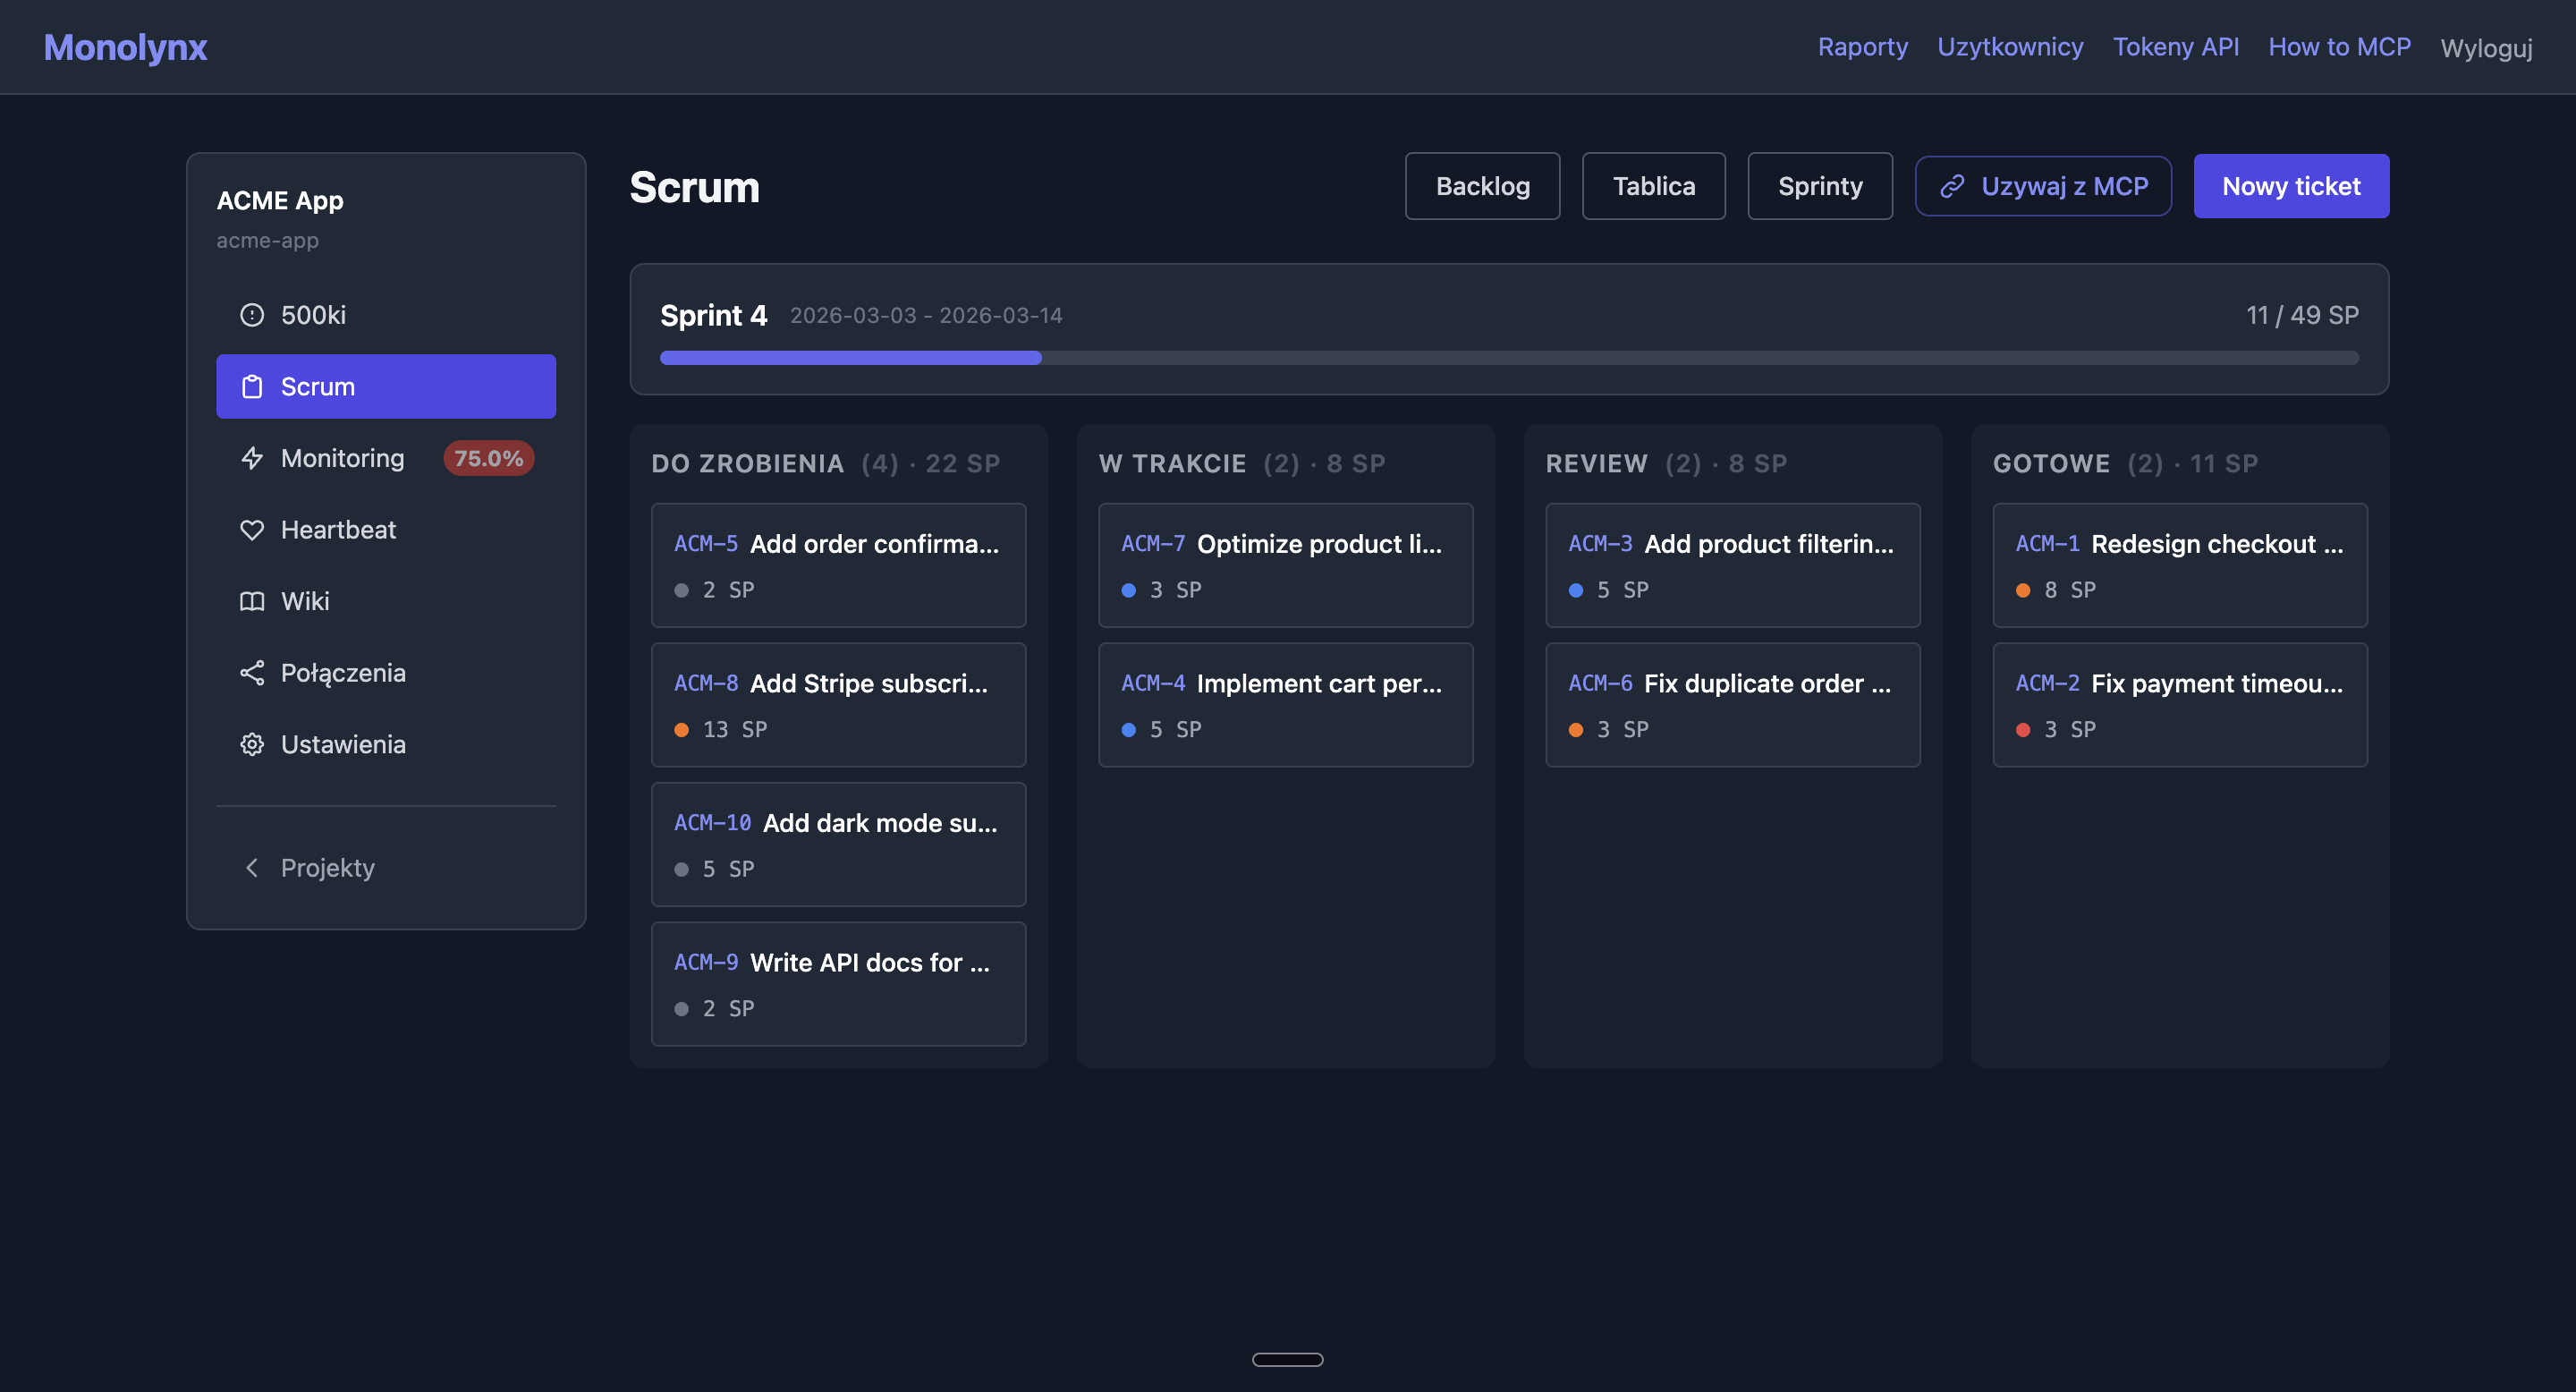This screenshot has height=1392, width=2576.
Task: Click the Heartbeat heart icon
Action: 252,529
